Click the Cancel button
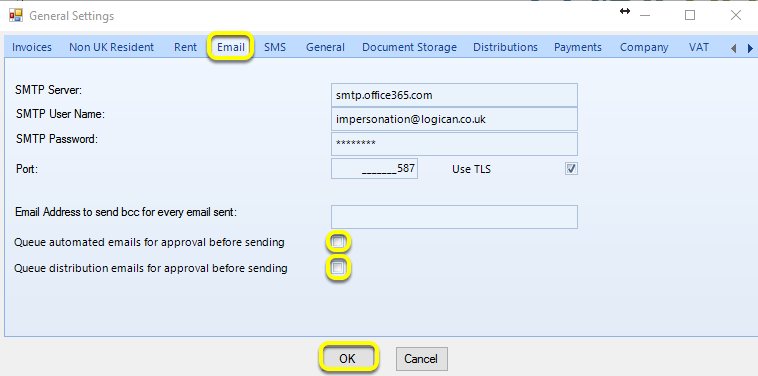The height and width of the screenshot is (376, 758). (422, 359)
